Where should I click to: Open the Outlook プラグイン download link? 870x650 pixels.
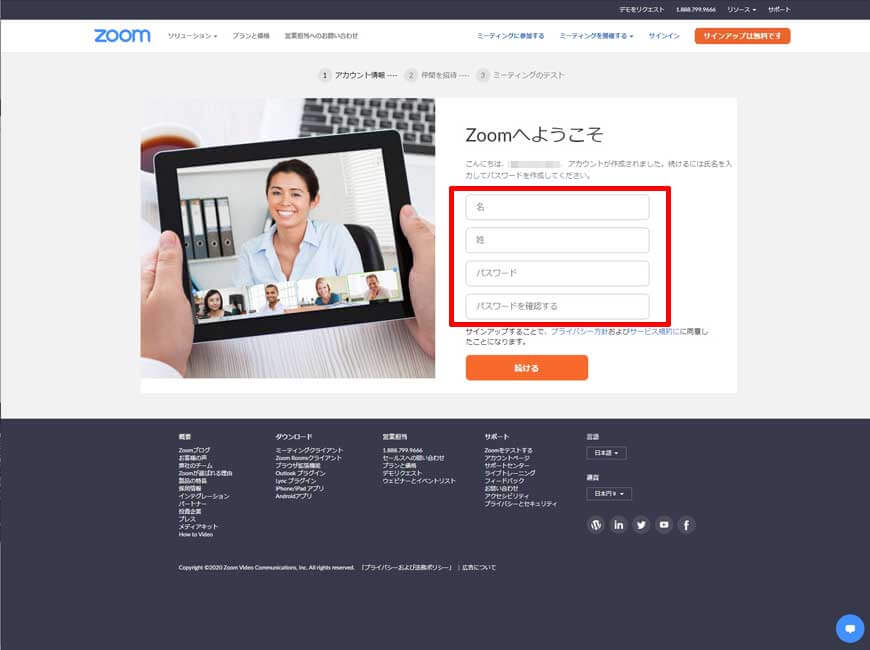click(300, 473)
